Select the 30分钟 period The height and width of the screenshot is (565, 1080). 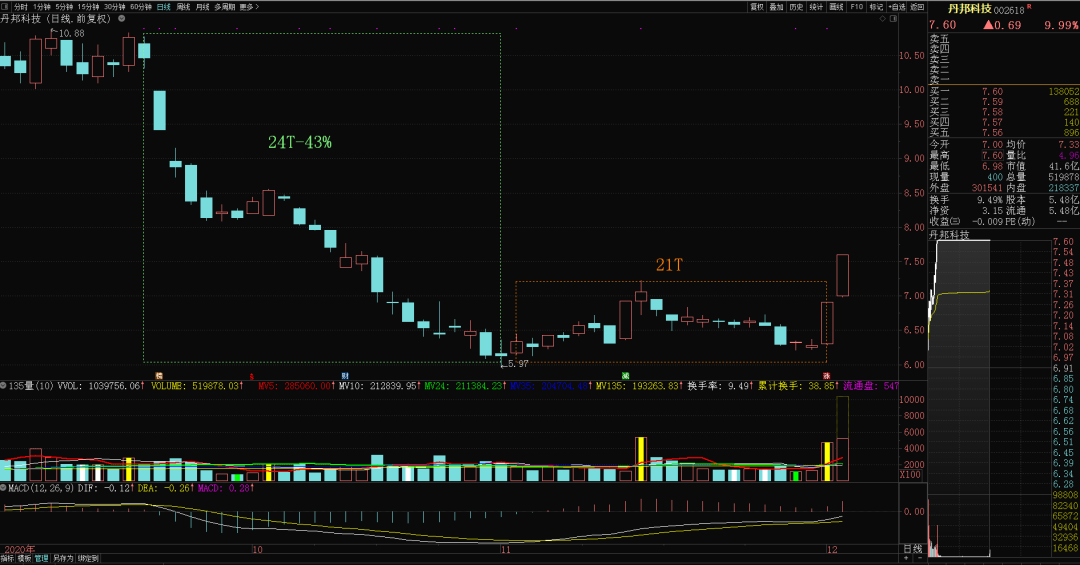[x=114, y=6]
